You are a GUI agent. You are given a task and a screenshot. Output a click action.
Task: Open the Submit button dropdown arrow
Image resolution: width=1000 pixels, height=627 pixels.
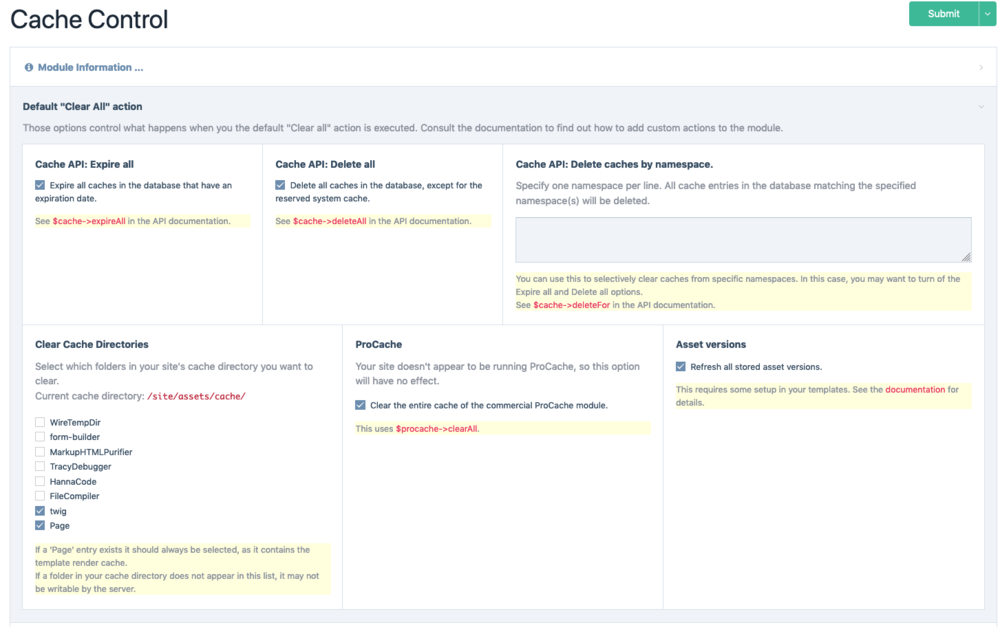pos(988,14)
